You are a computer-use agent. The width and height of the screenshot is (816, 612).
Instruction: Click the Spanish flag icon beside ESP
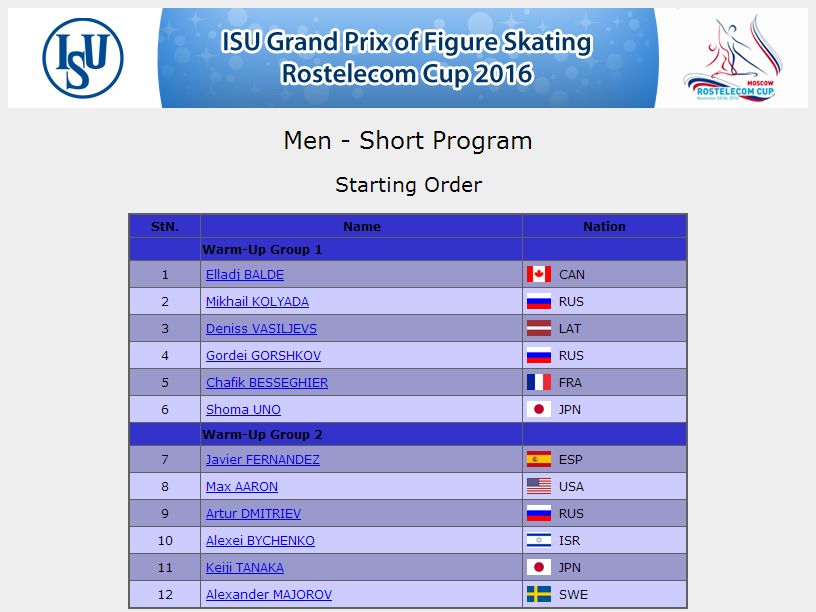539,460
